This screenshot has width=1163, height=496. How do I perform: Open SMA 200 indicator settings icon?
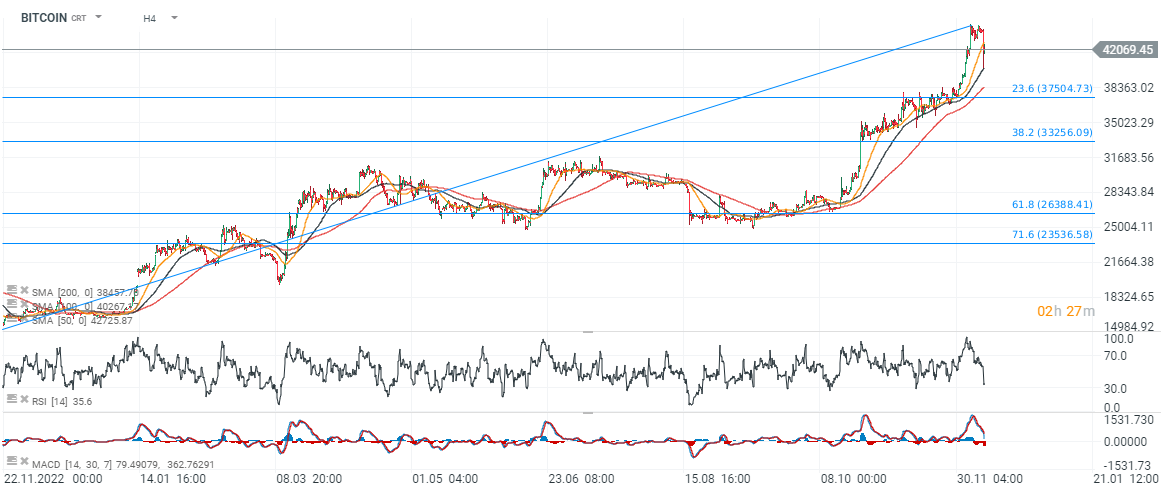coord(11,290)
